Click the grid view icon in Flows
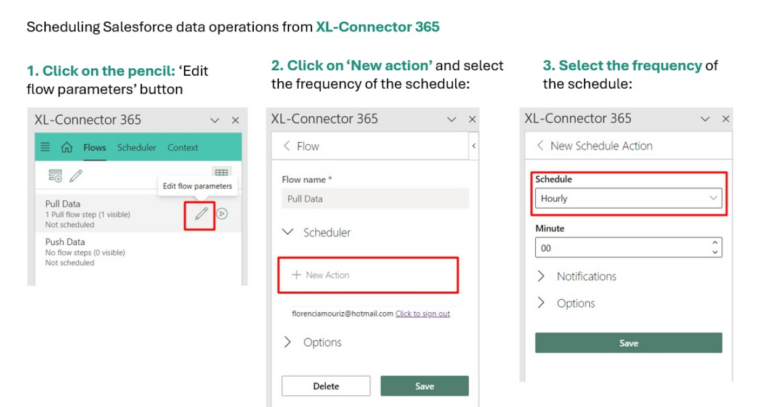768x407 pixels. click(221, 173)
